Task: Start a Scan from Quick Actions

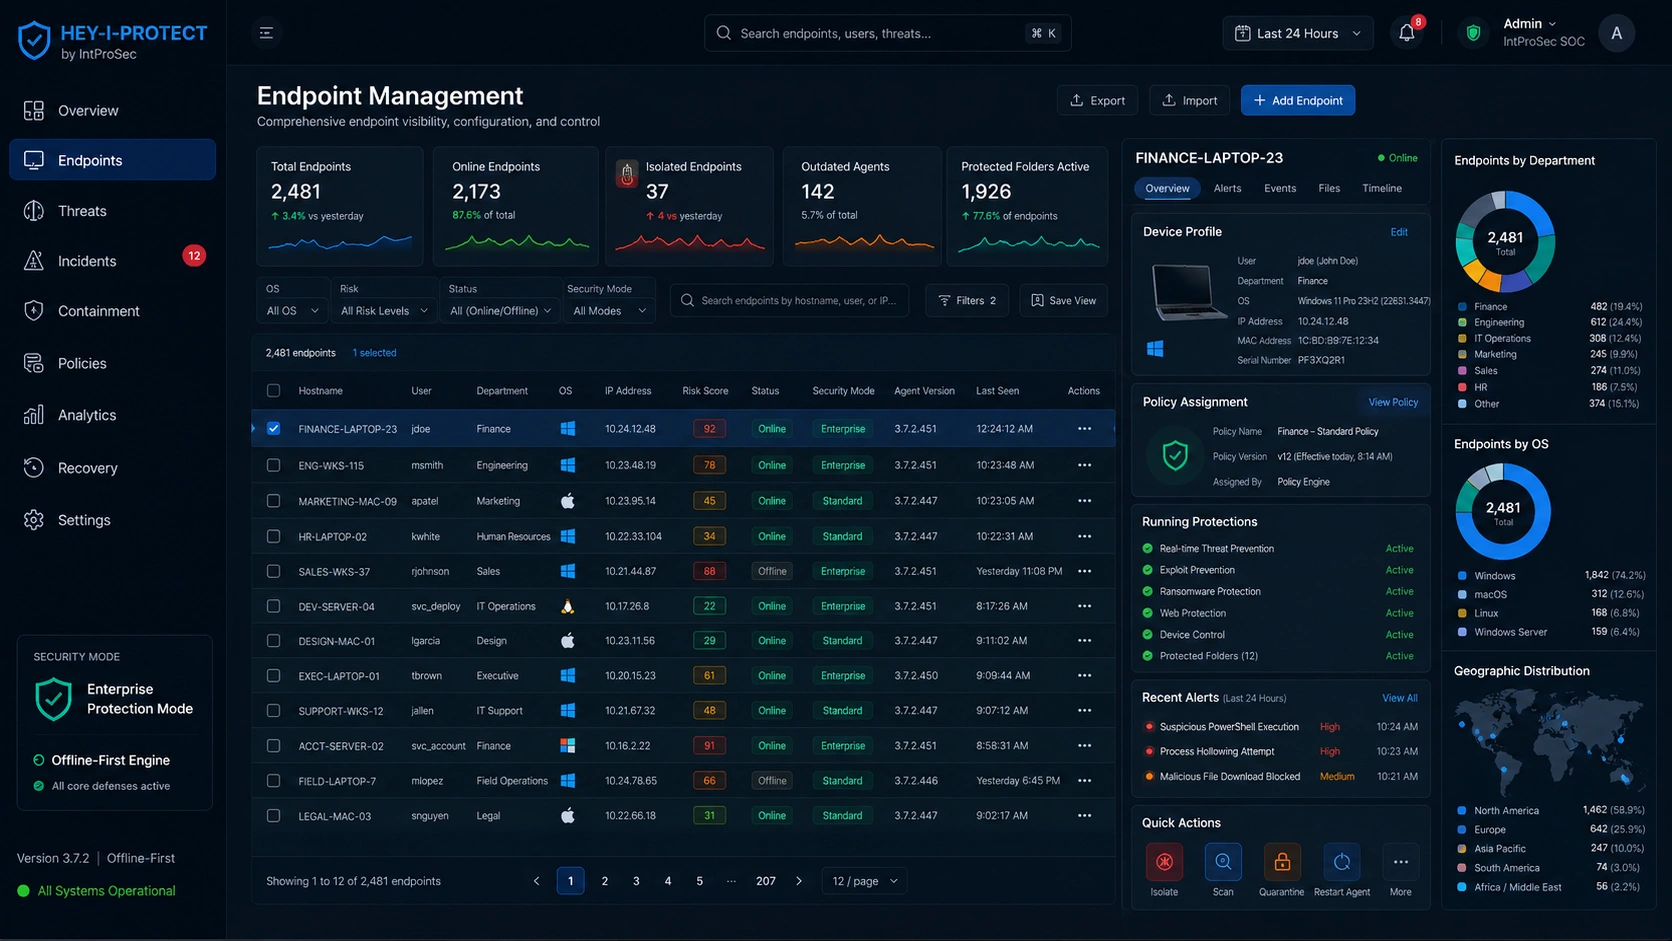Action: pyautogui.click(x=1223, y=862)
